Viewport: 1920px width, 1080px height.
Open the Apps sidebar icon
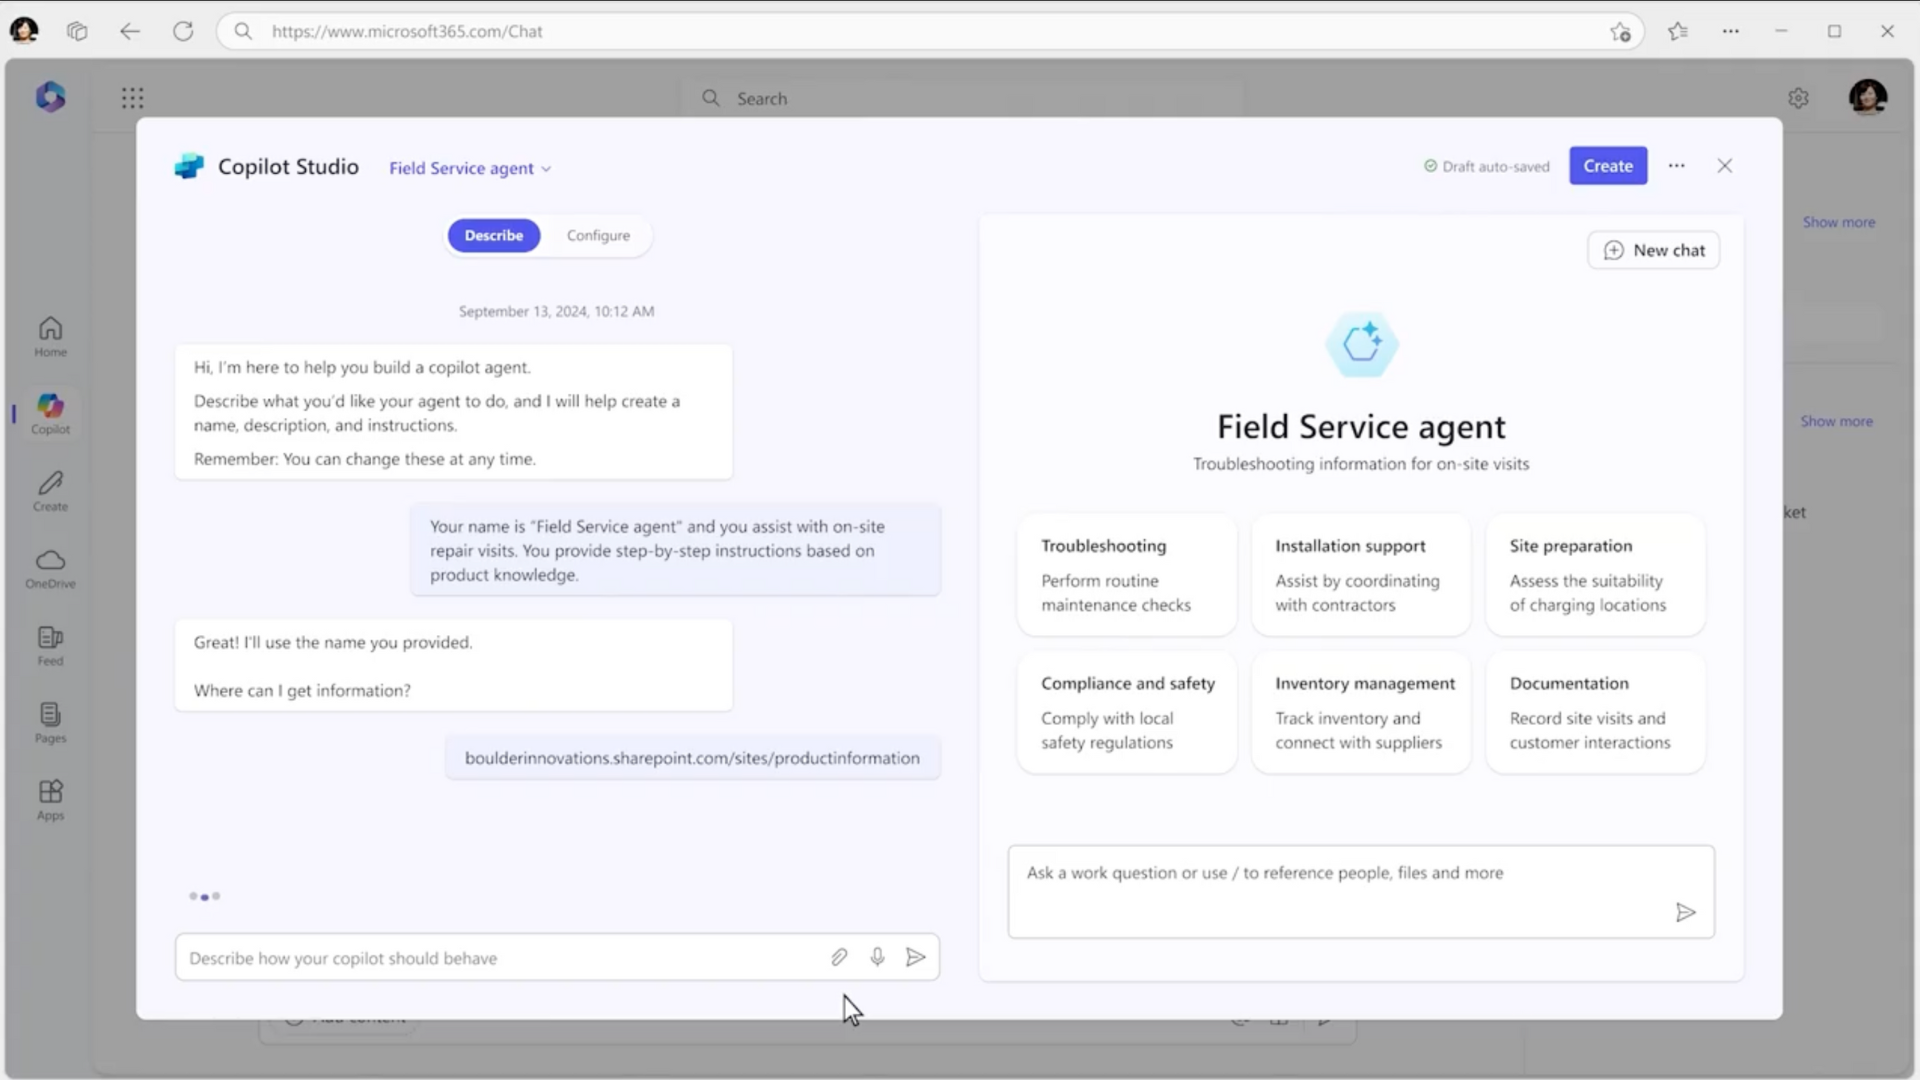click(50, 800)
